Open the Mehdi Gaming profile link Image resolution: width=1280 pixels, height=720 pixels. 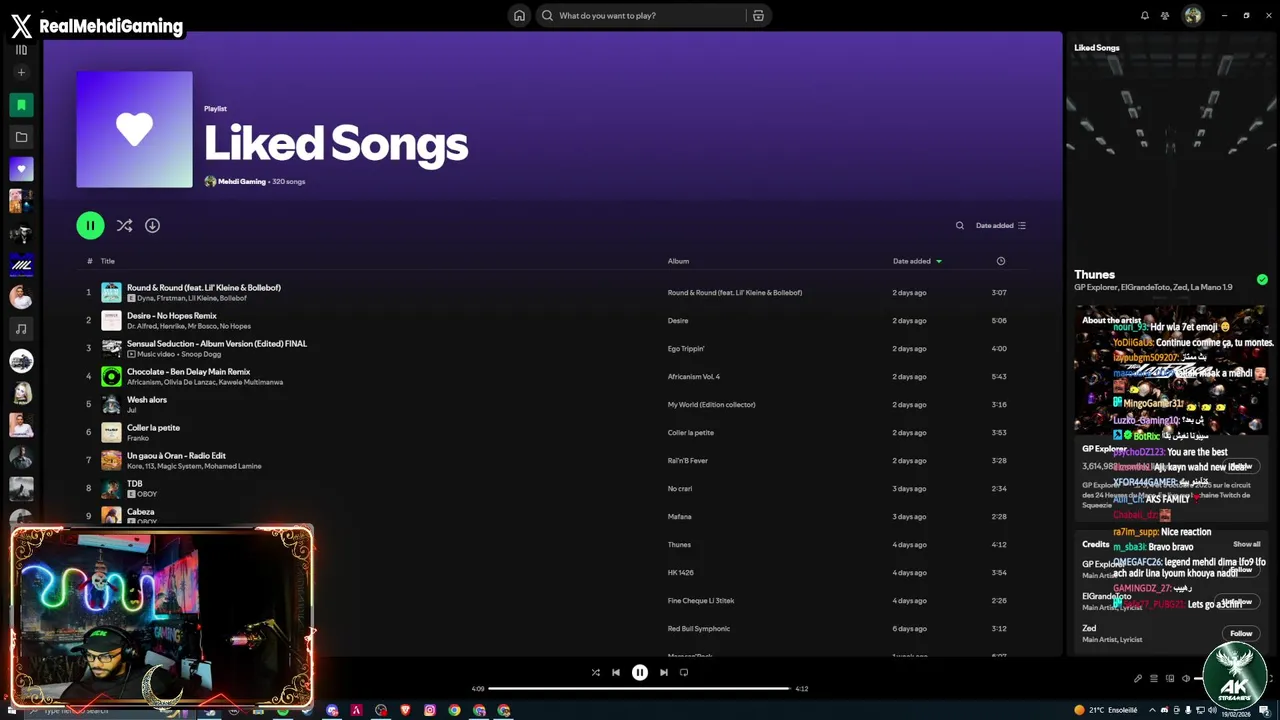(241, 181)
